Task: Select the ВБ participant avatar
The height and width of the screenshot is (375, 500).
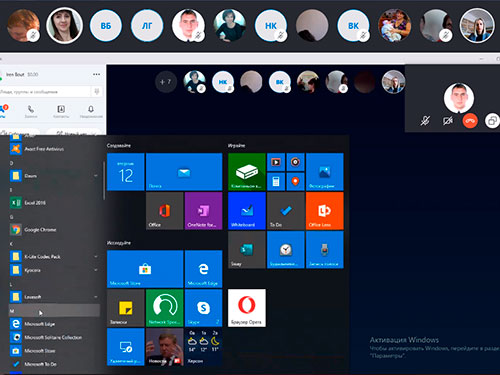Action: coord(106,26)
